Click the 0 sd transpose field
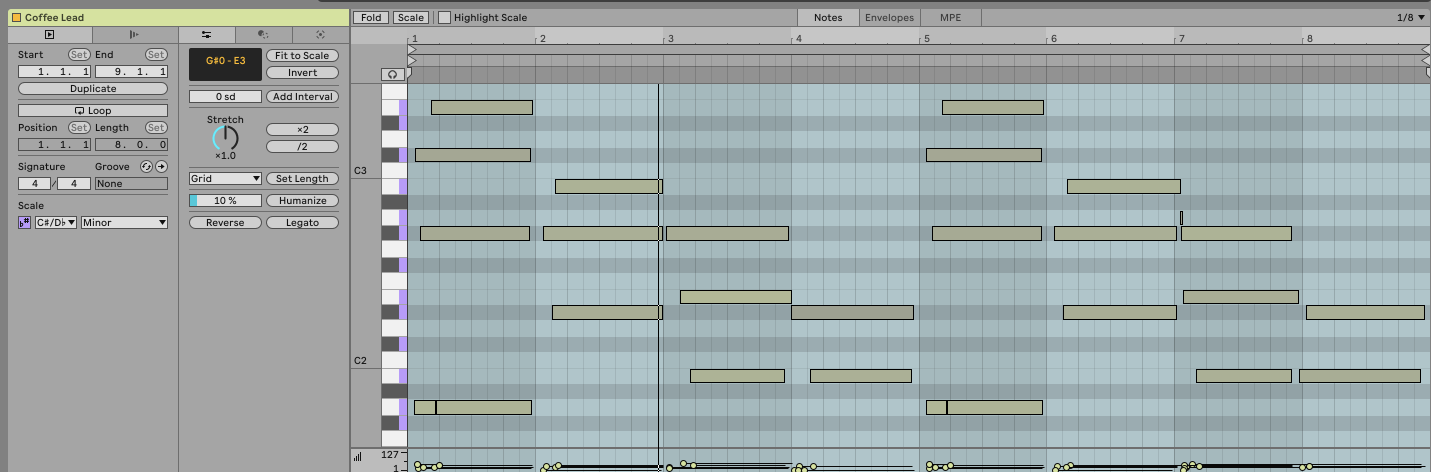Screen dimensions: 1431x472 pos(226,97)
